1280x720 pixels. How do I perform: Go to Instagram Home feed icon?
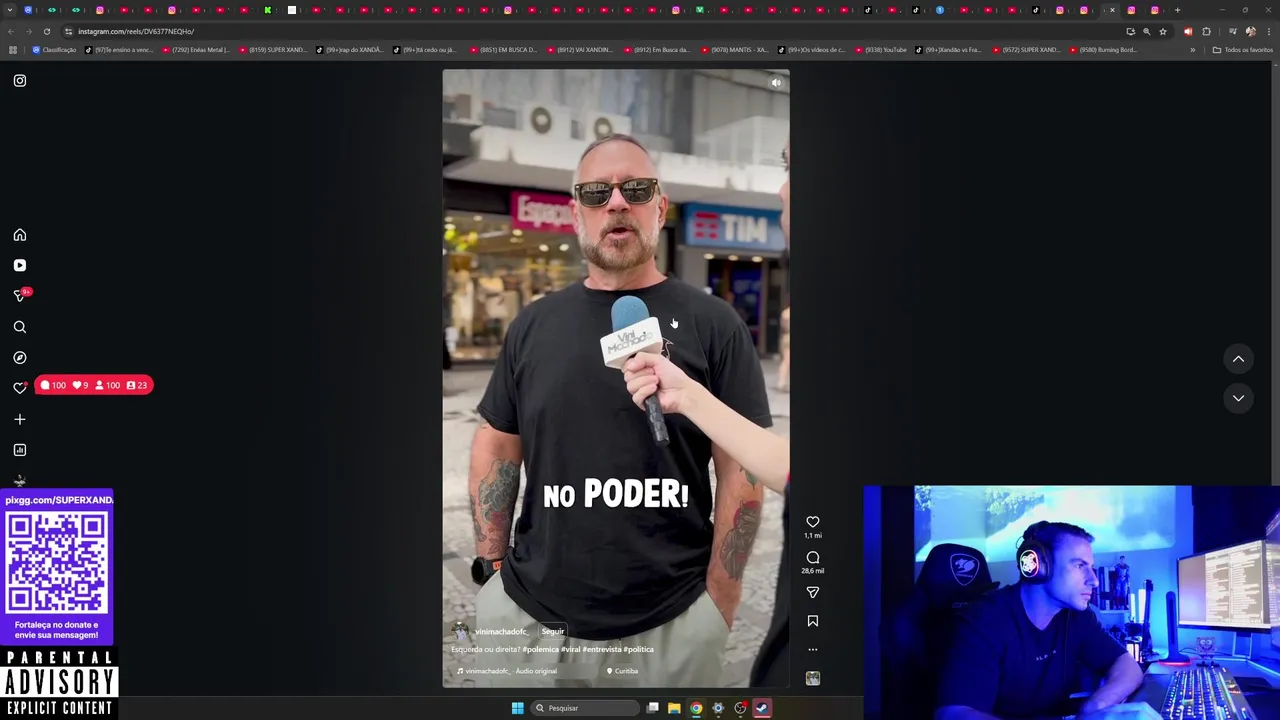coord(20,235)
